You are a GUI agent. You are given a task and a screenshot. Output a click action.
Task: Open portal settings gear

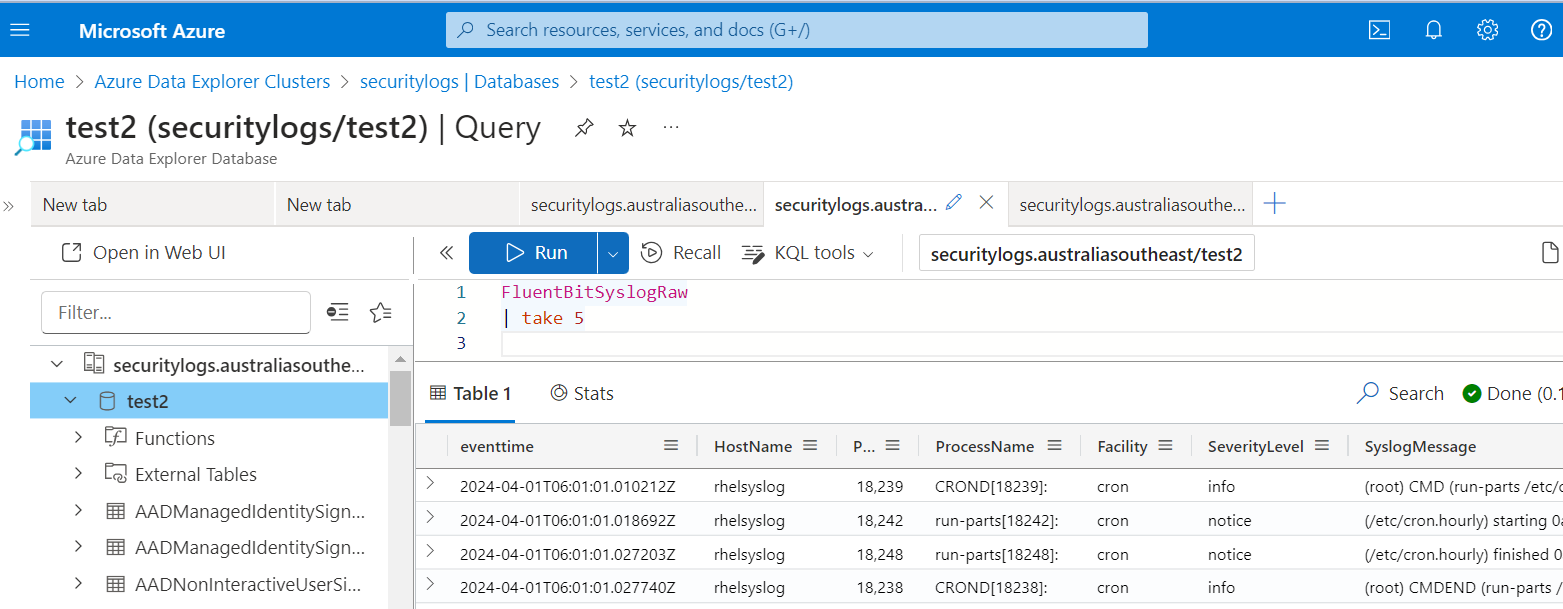point(1487,30)
